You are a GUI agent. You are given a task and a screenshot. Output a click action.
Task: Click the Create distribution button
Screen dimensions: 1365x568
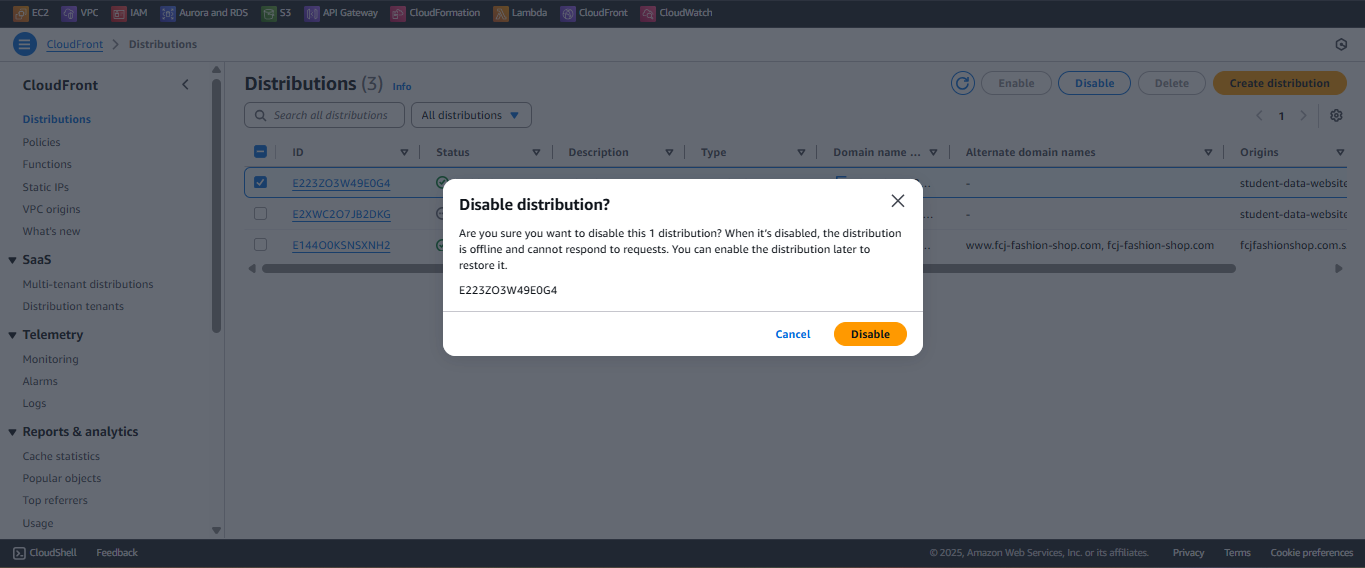tap(1279, 83)
